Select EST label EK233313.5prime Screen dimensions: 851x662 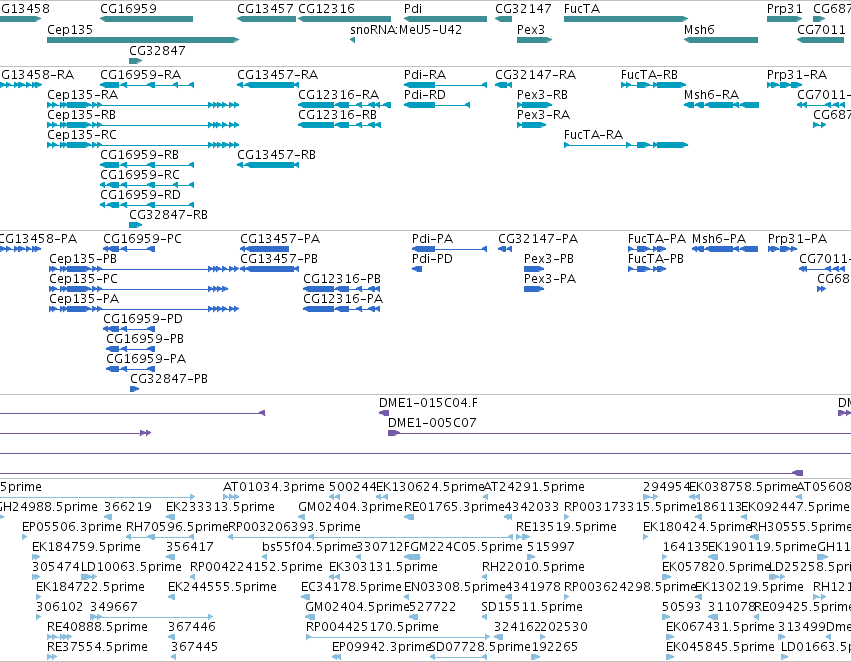click(220, 507)
